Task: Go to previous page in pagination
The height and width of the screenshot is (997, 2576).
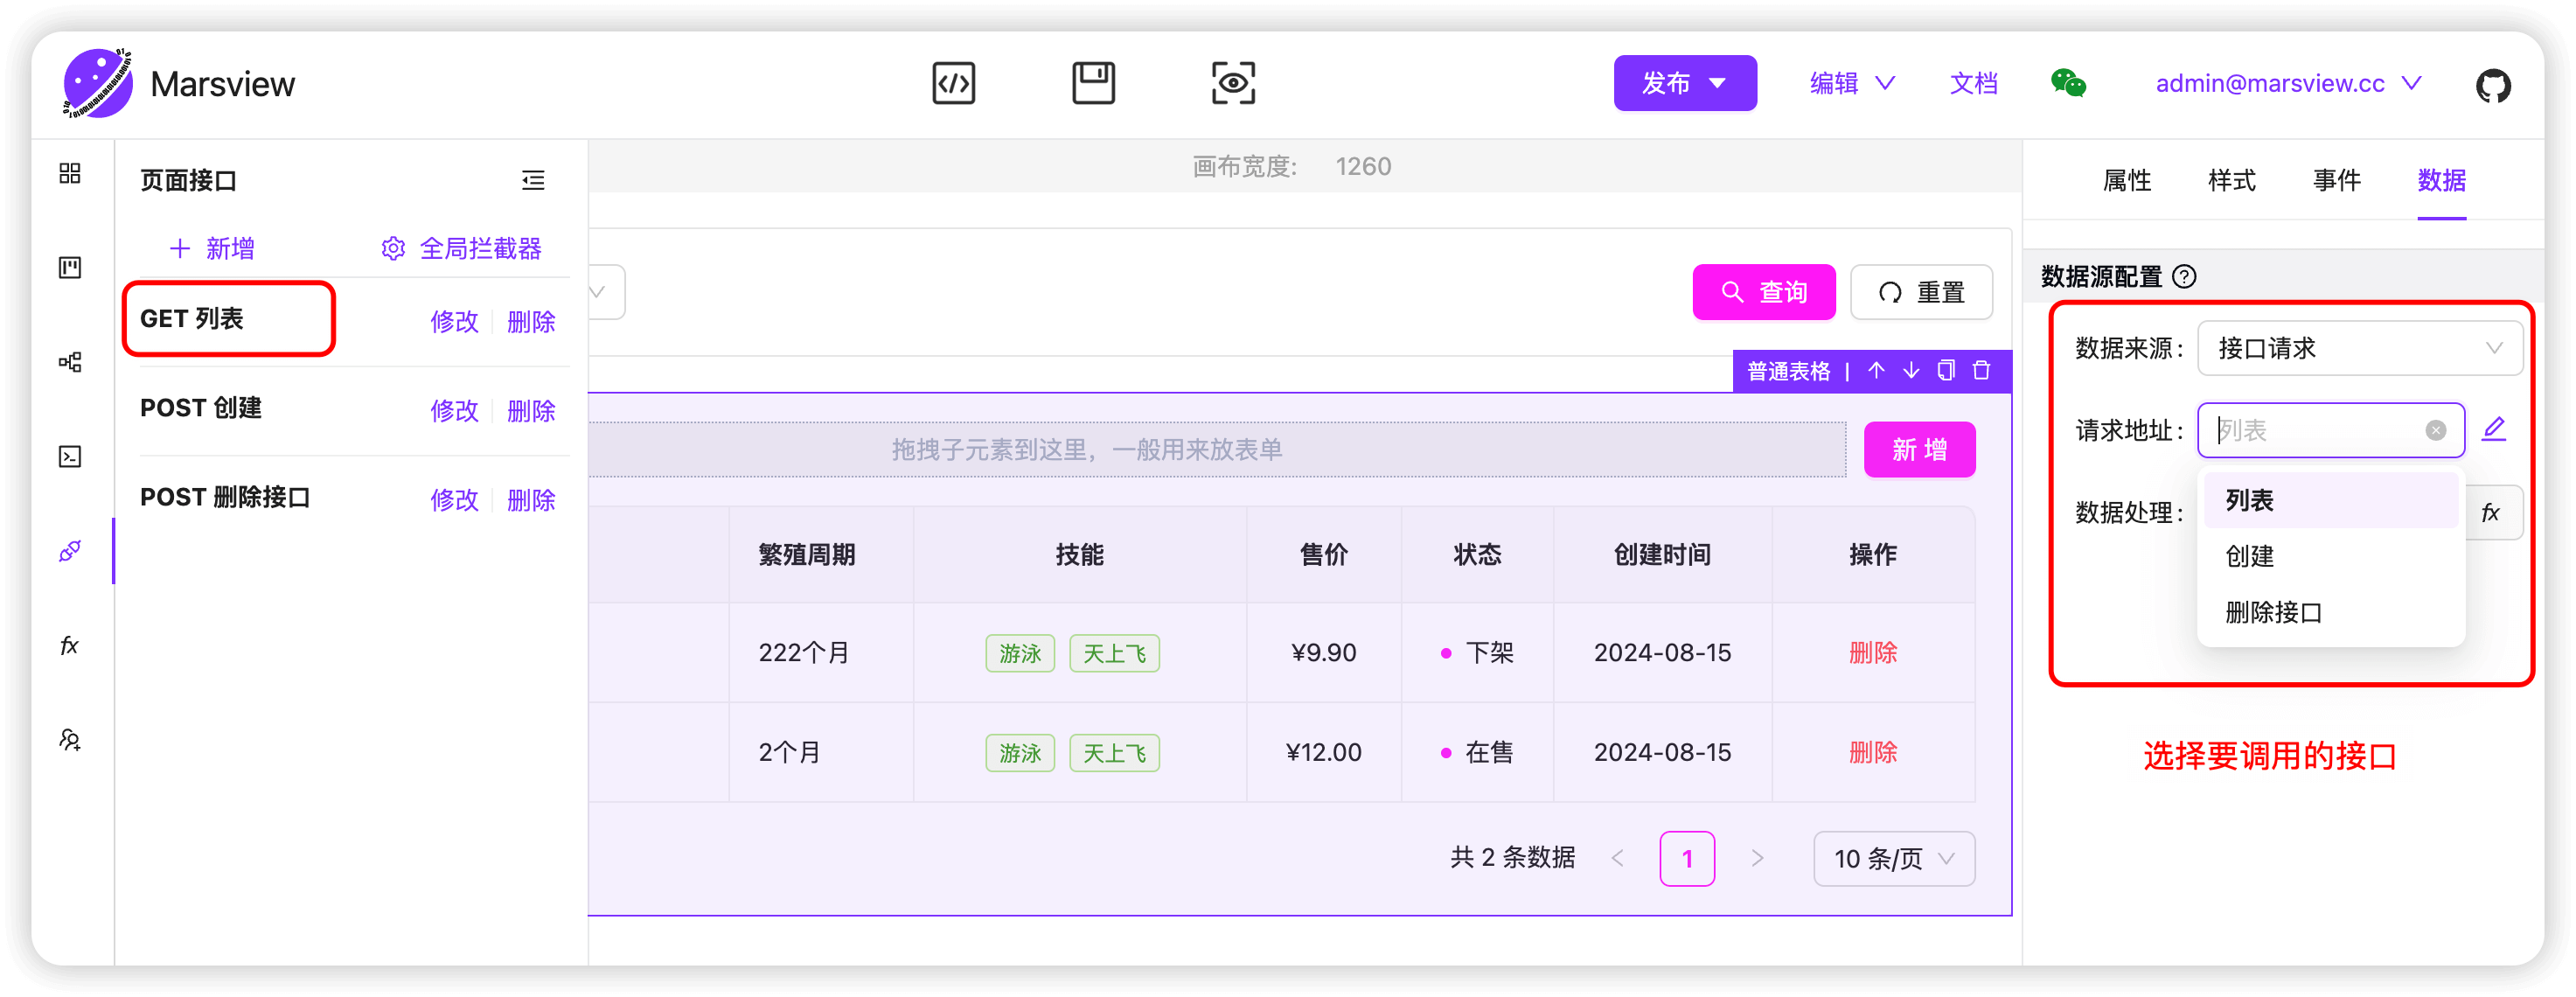Action: (x=1617, y=858)
